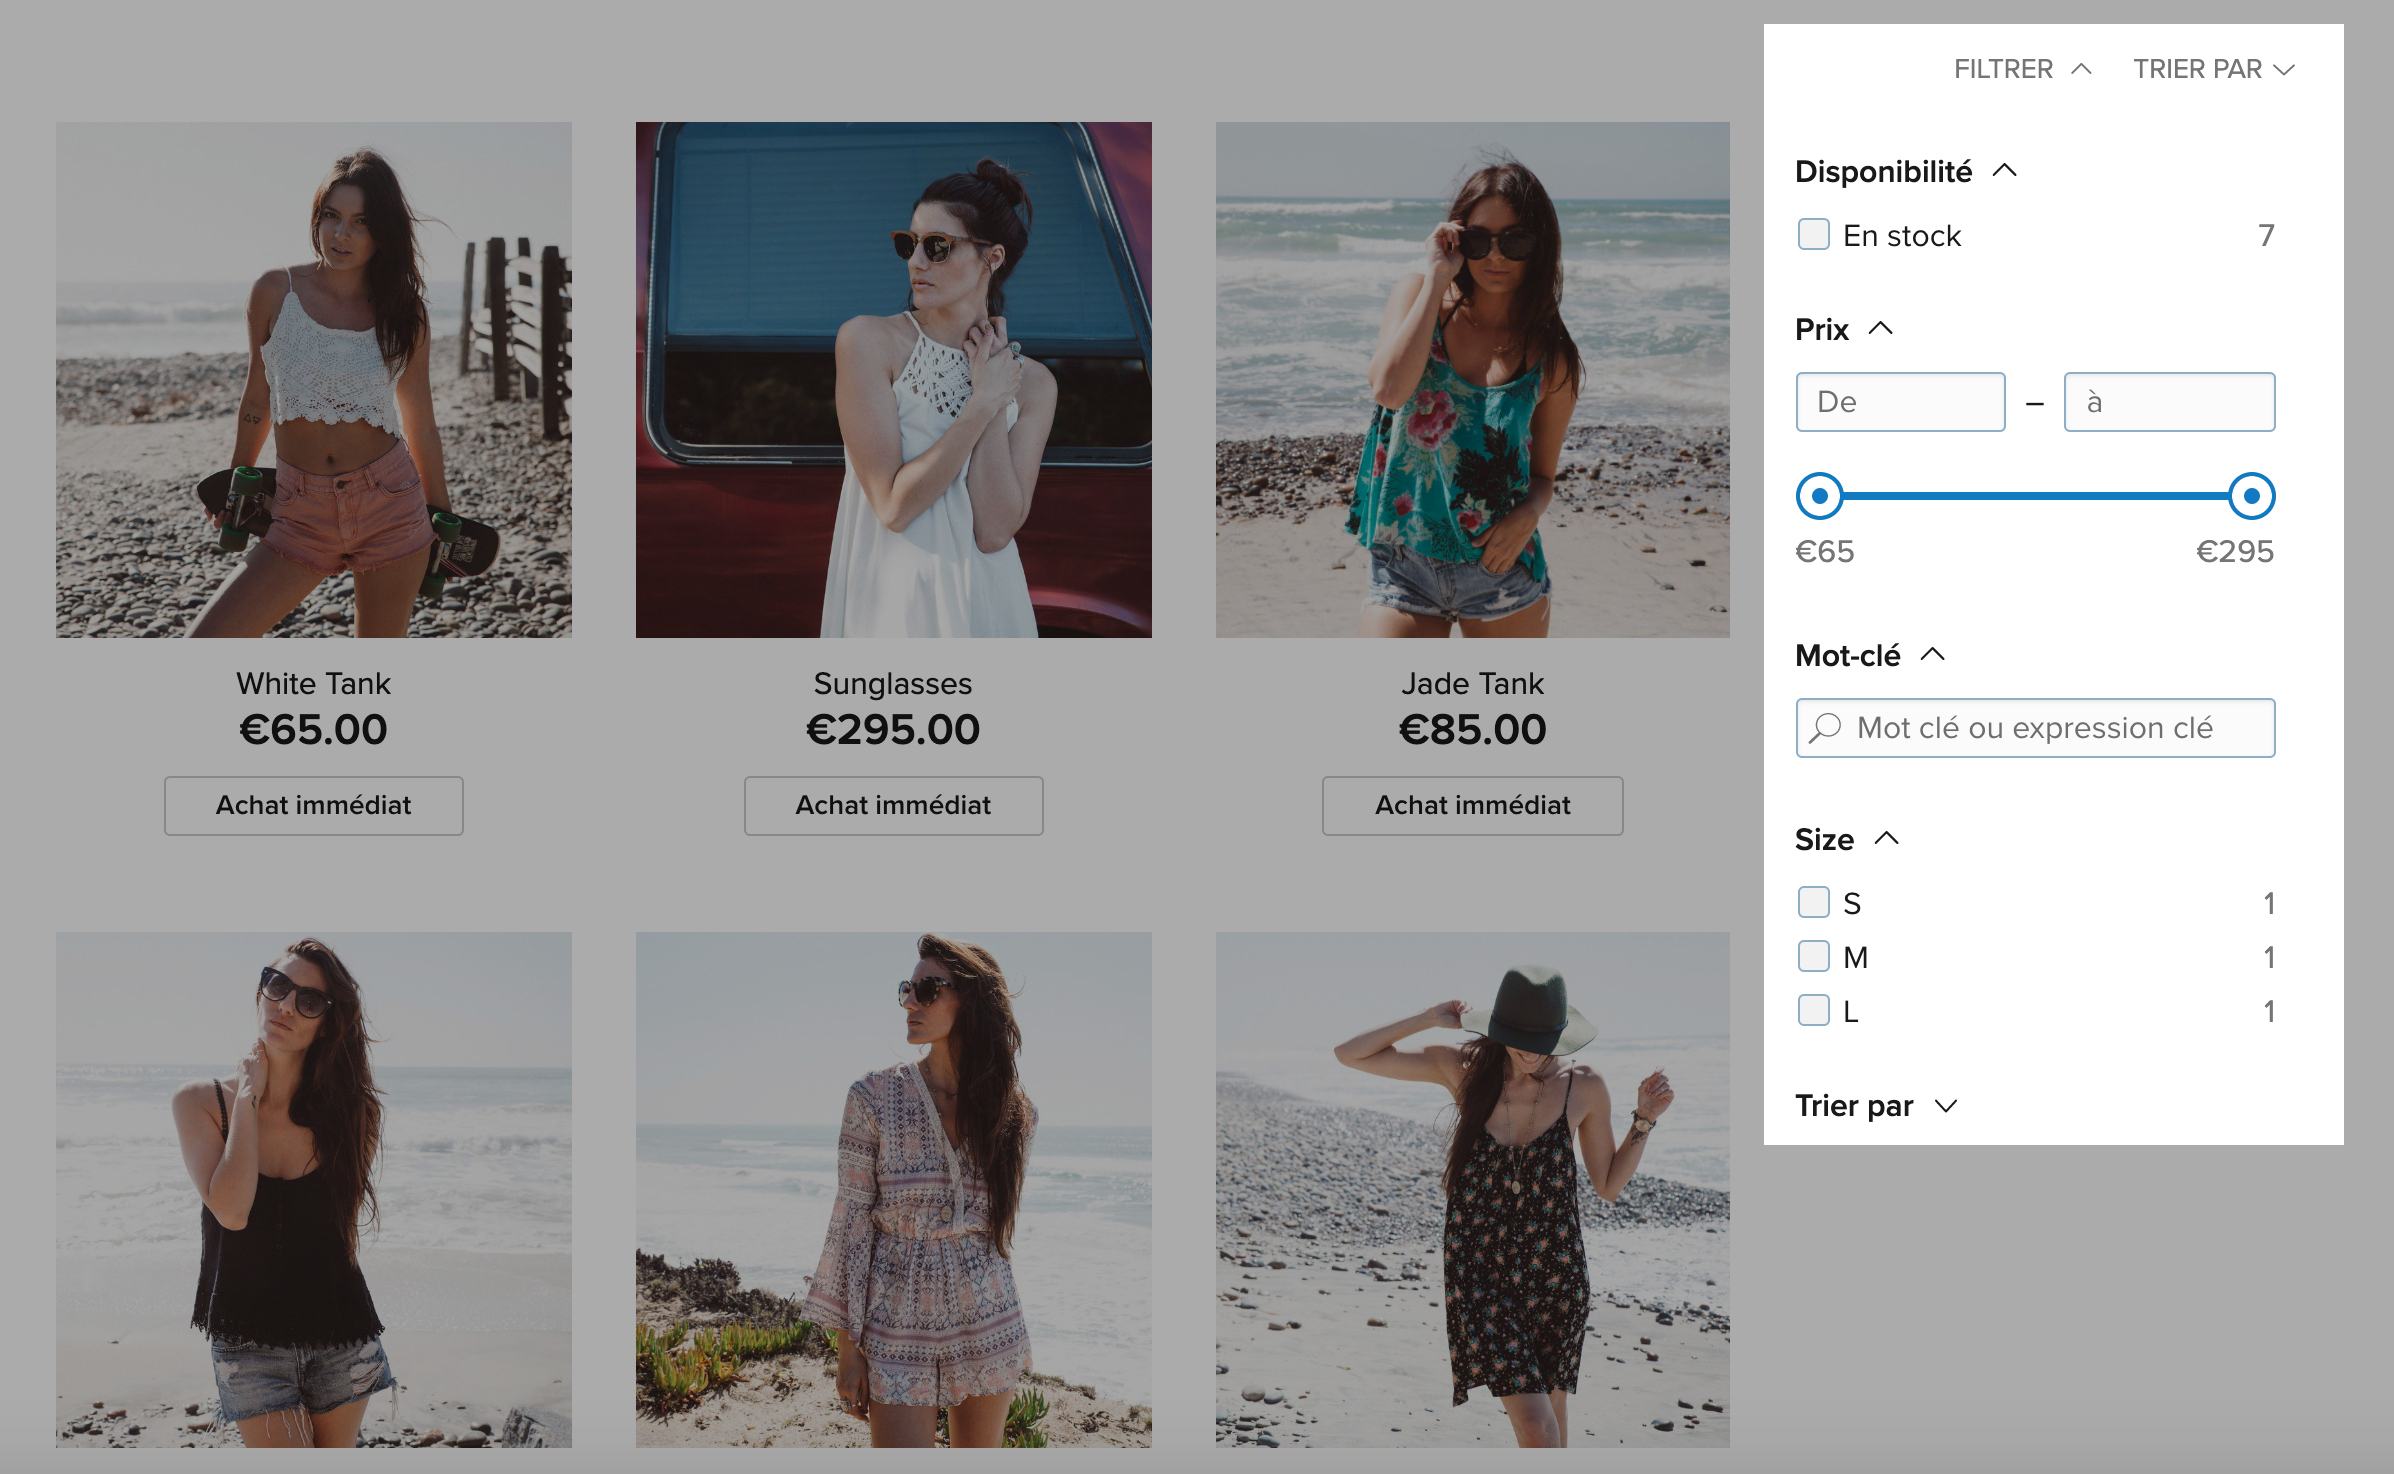Click the search magnifier icon in Mot-clé field
Screen dimensions: 2394x1474
1825,728
